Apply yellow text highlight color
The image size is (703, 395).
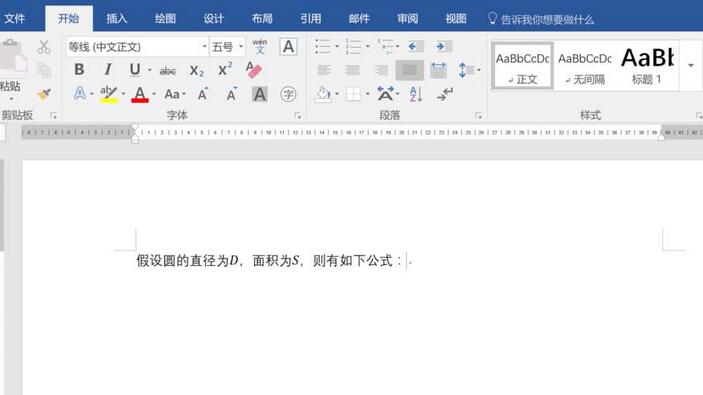(x=109, y=94)
